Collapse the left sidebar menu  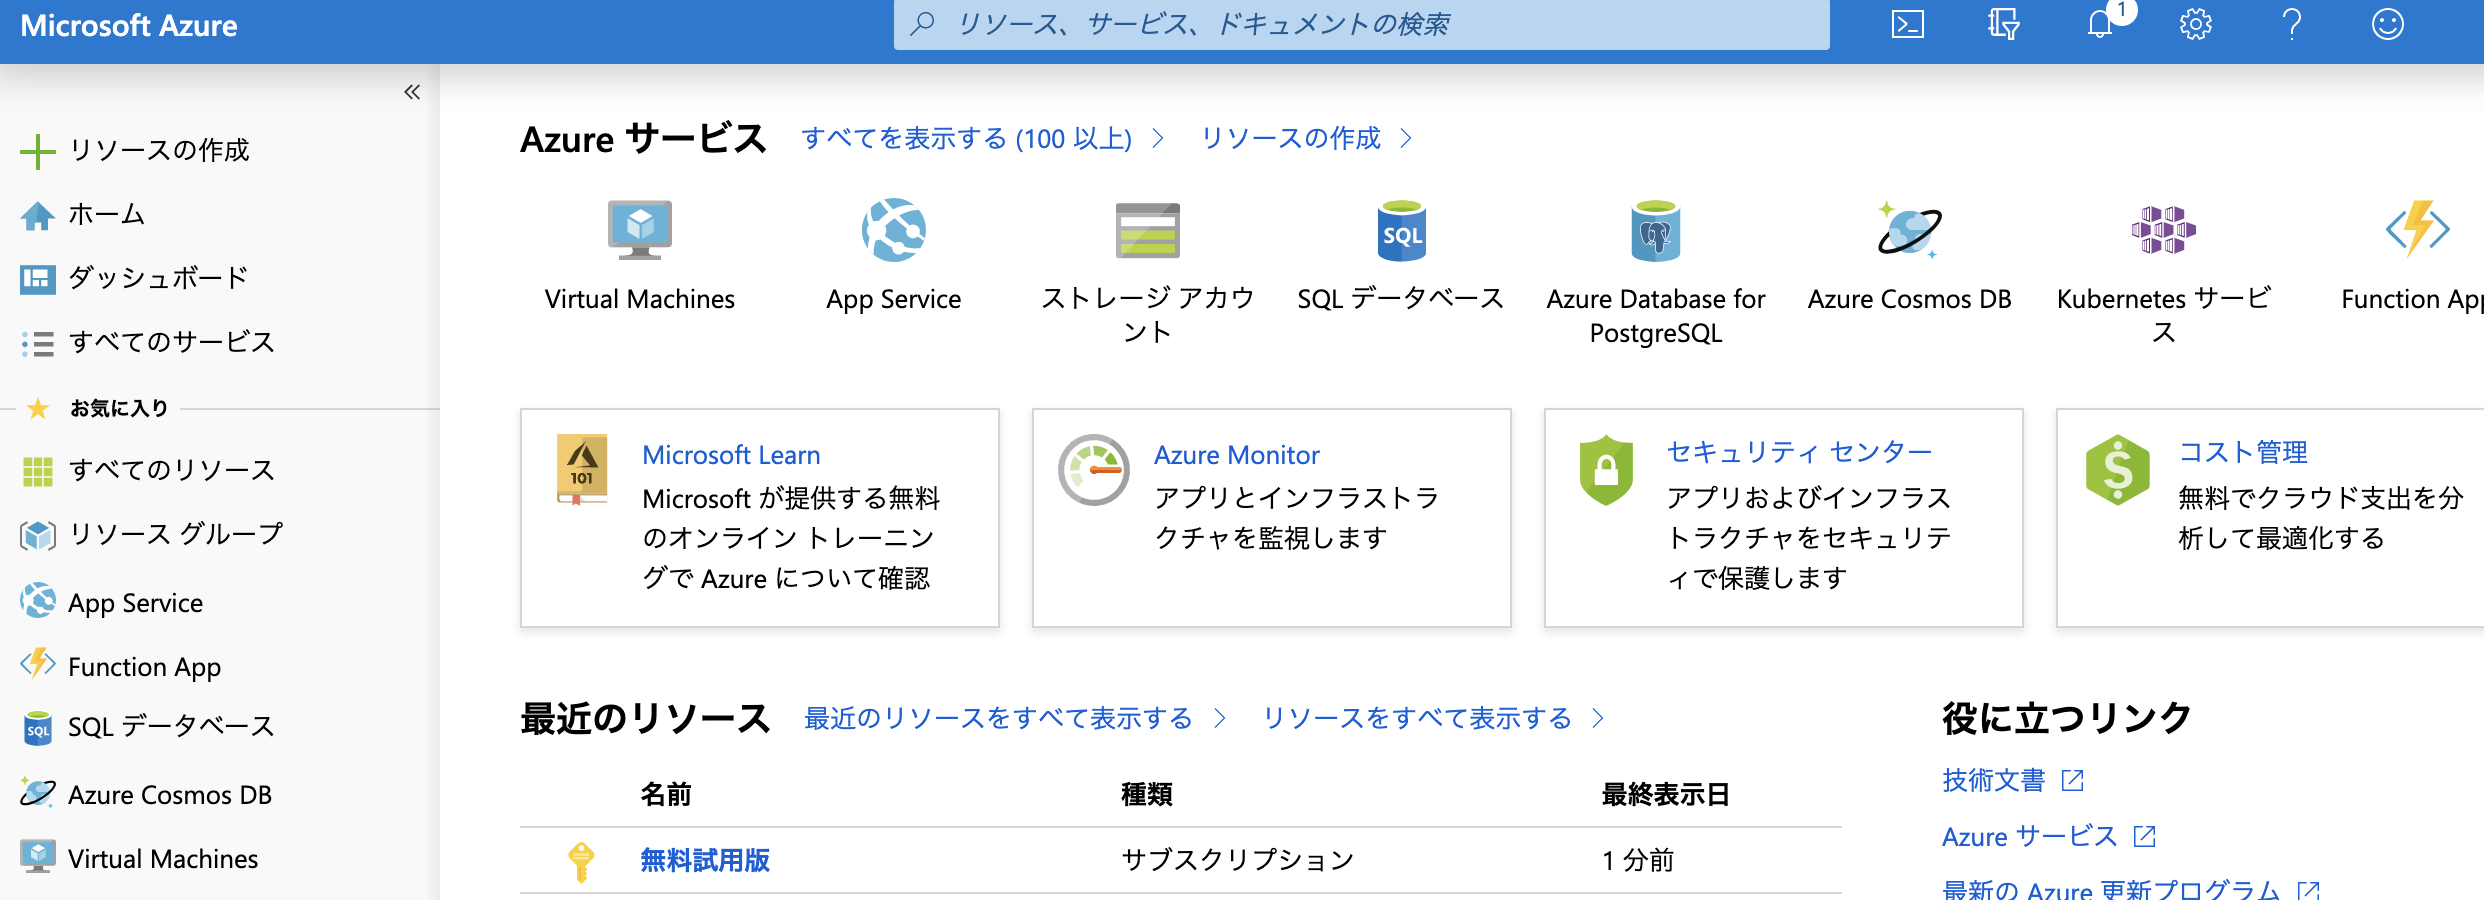pos(412,92)
